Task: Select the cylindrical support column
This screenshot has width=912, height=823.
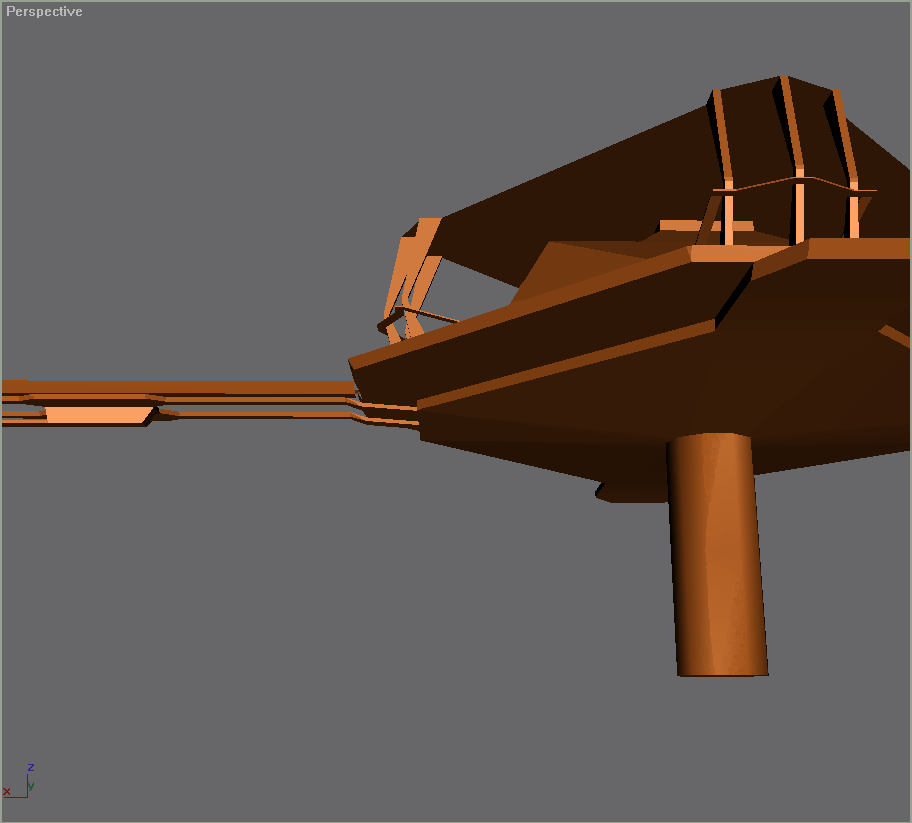Action: (718, 554)
